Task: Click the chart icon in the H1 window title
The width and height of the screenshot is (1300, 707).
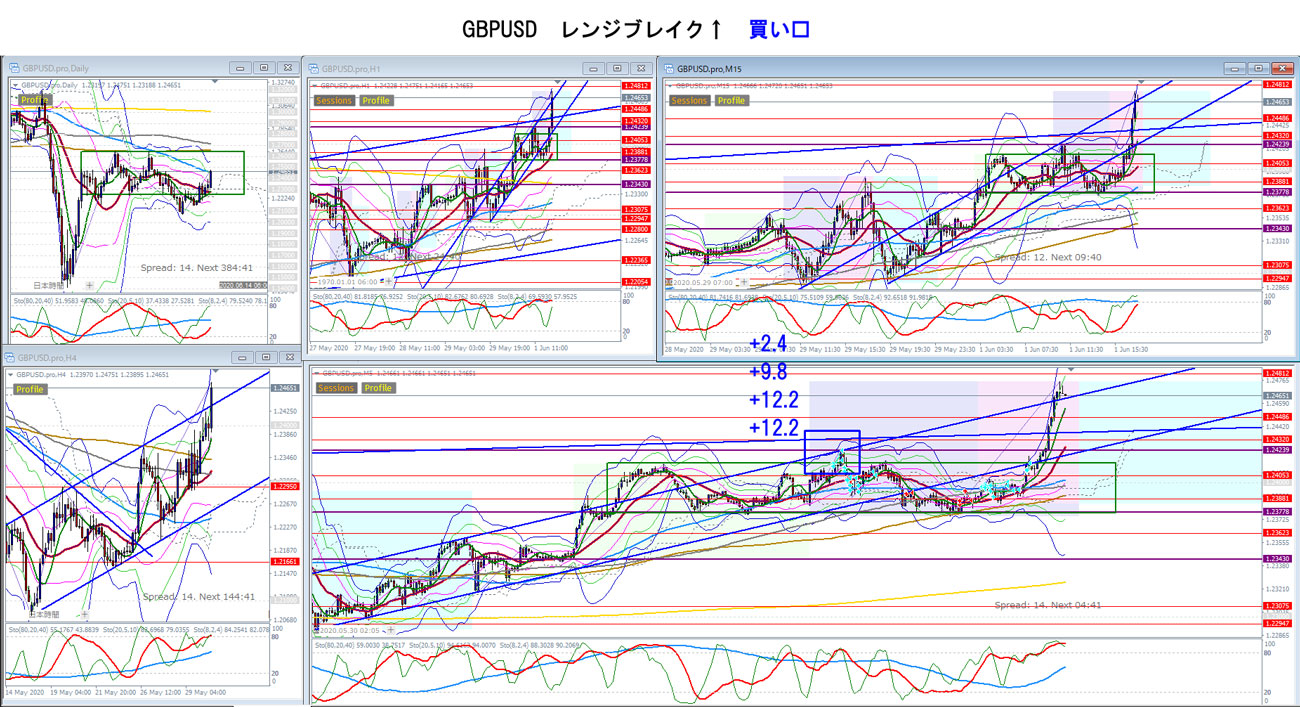Action: (313, 68)
